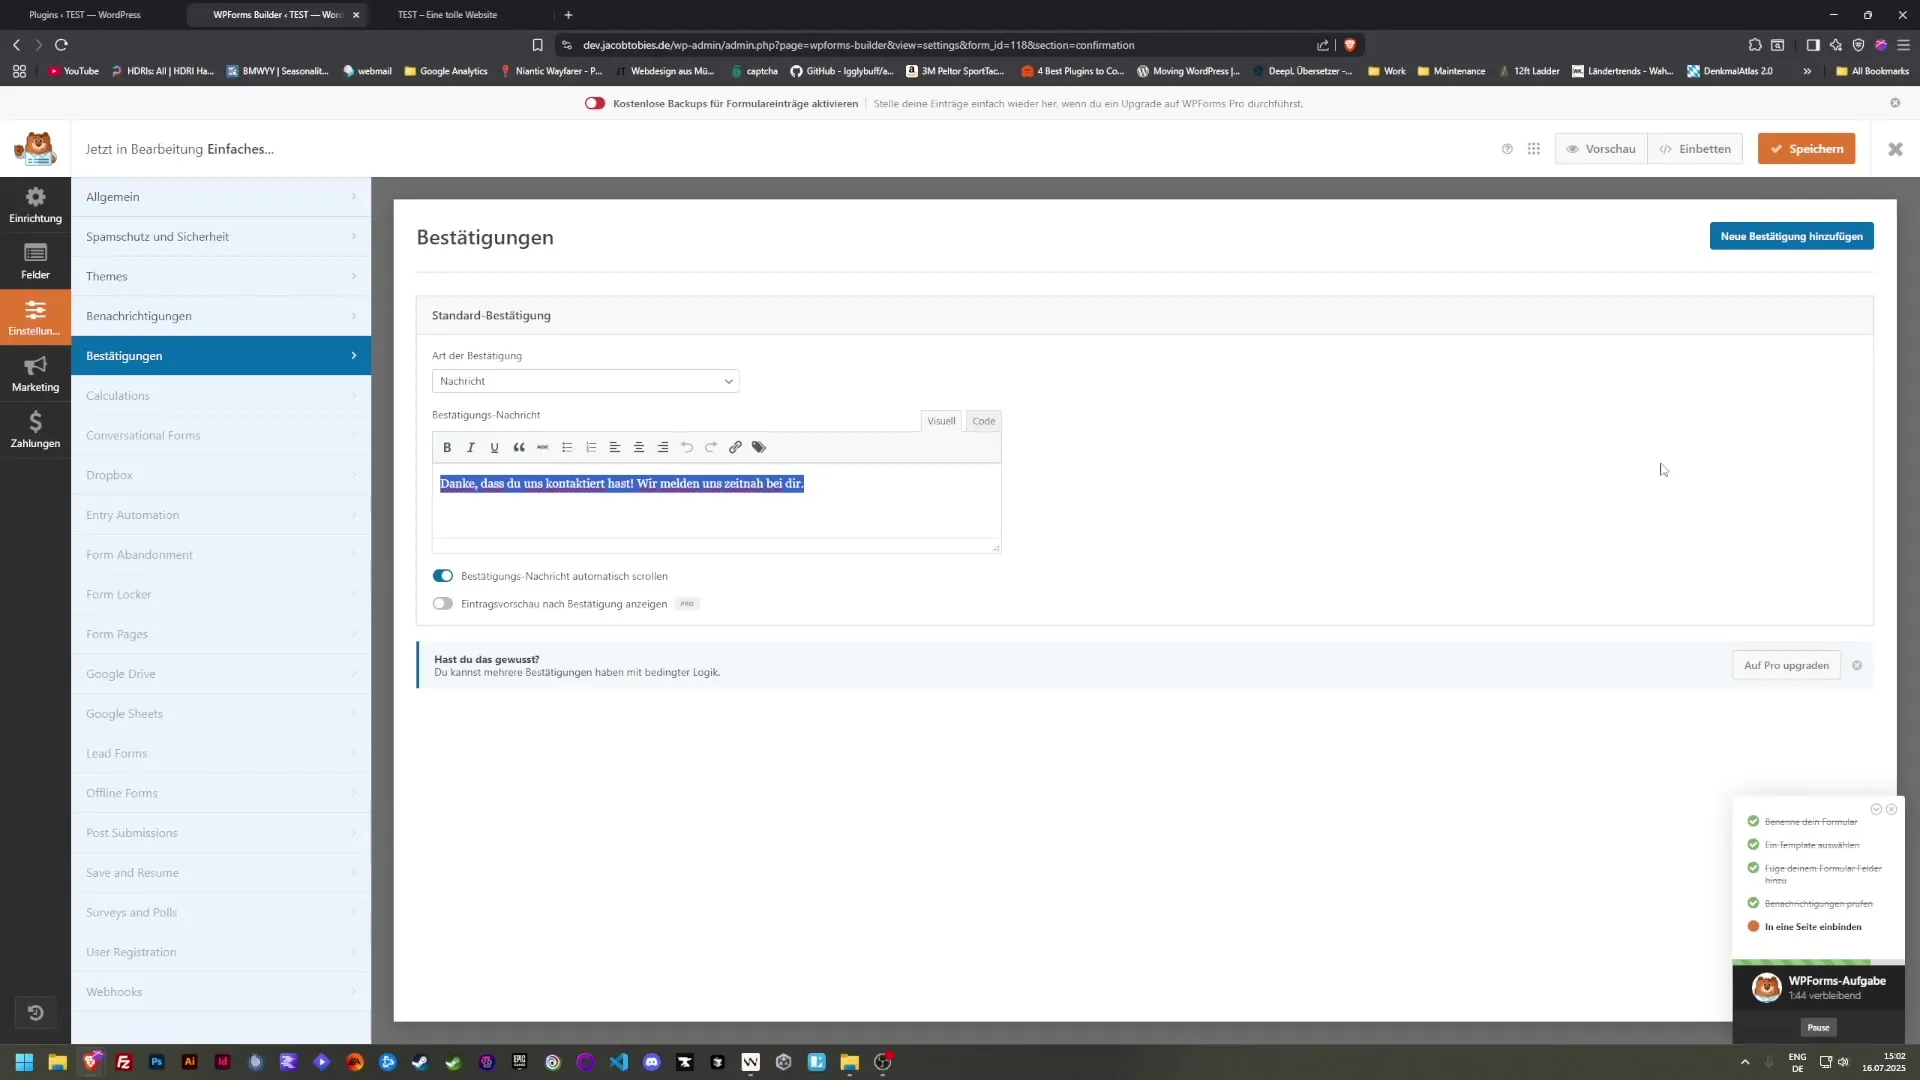The height and width of the screenshot is (1080, 1920).
Task: Open the Spamschutz und Sicherheit menu item
Action: point(221,236)
